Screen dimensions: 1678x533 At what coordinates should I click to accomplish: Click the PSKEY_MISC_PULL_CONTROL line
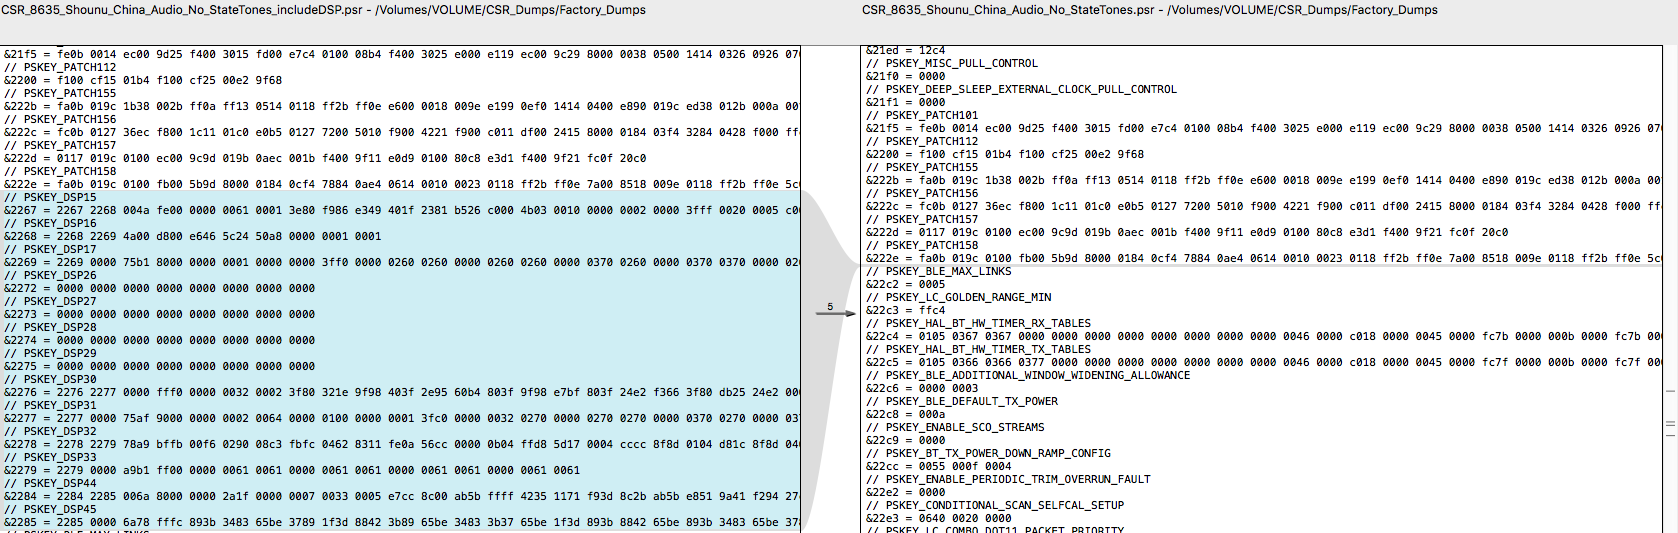point(961,64)
